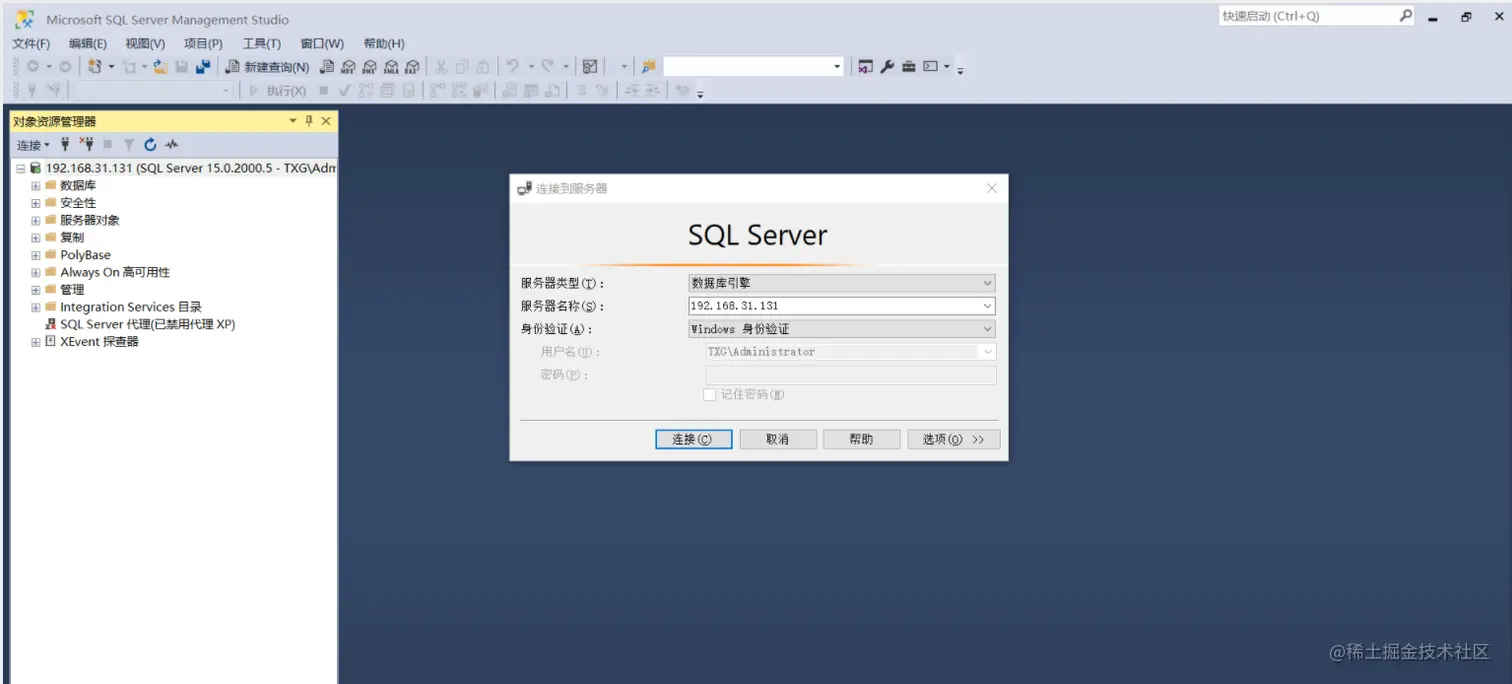Click the command window icon in toolbar
This screenshot has width=1512, height=684.
[931, 67]
